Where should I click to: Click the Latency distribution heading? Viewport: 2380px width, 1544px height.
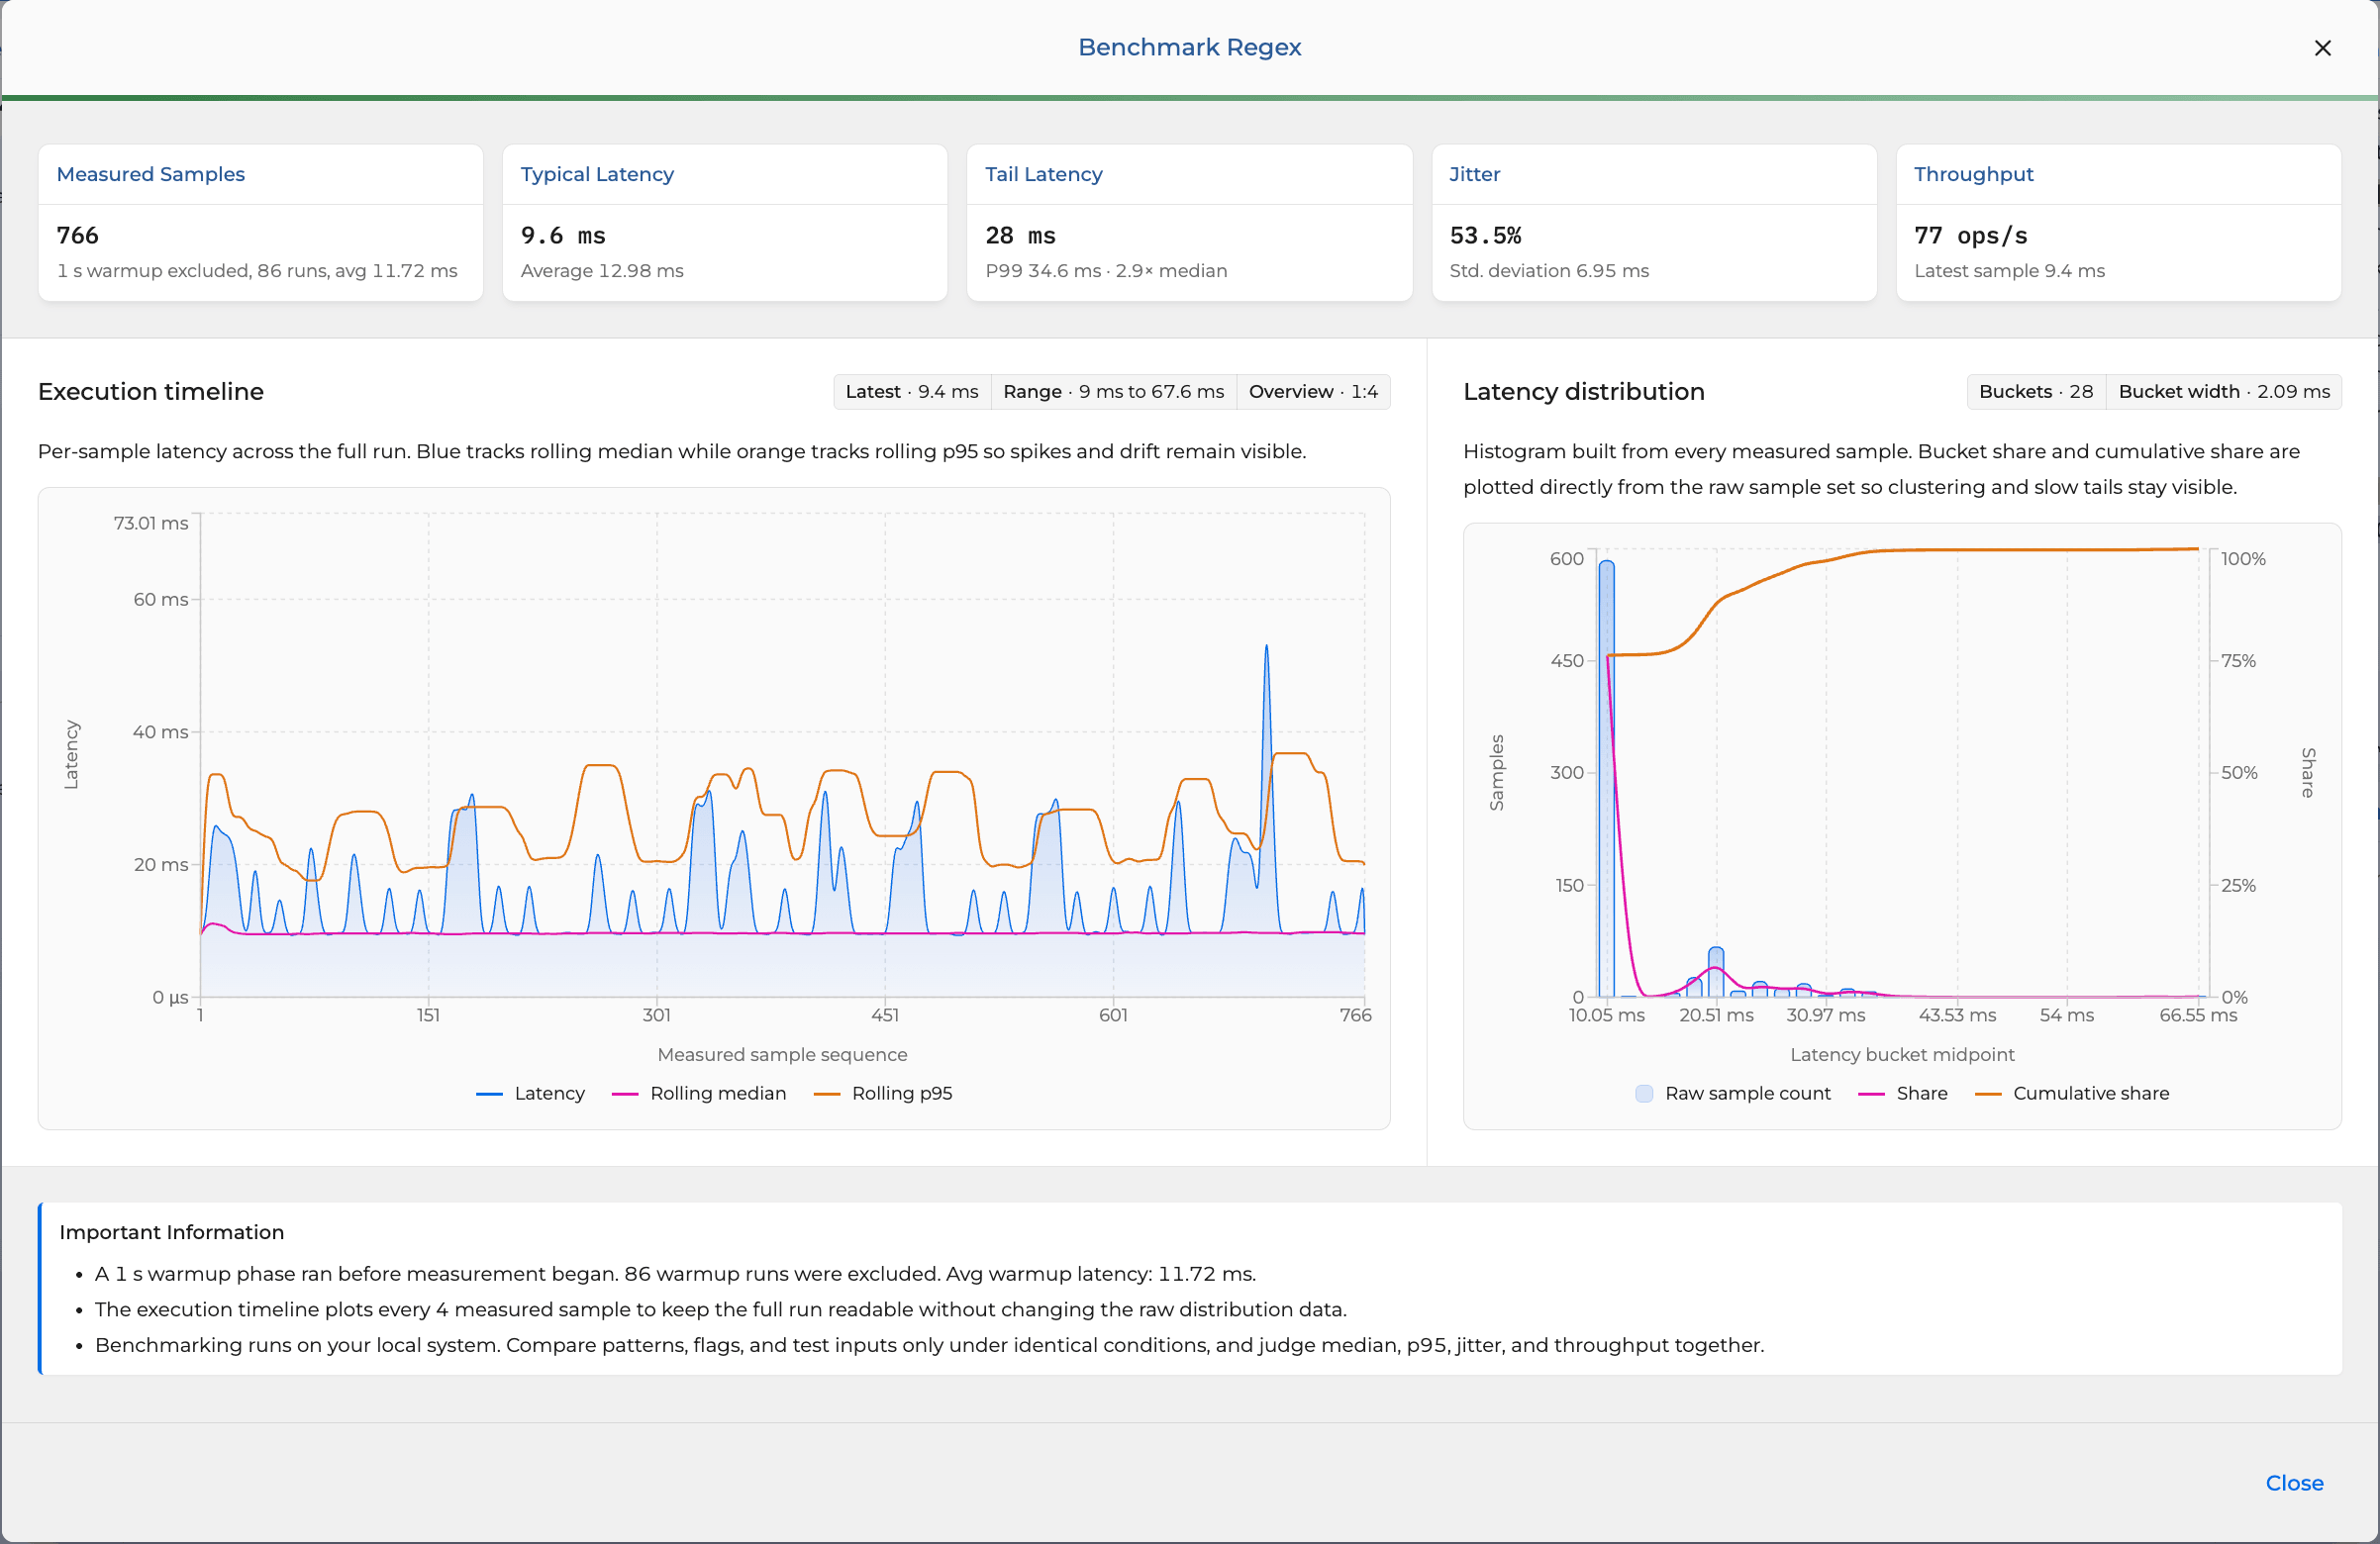pos(1583,391)
